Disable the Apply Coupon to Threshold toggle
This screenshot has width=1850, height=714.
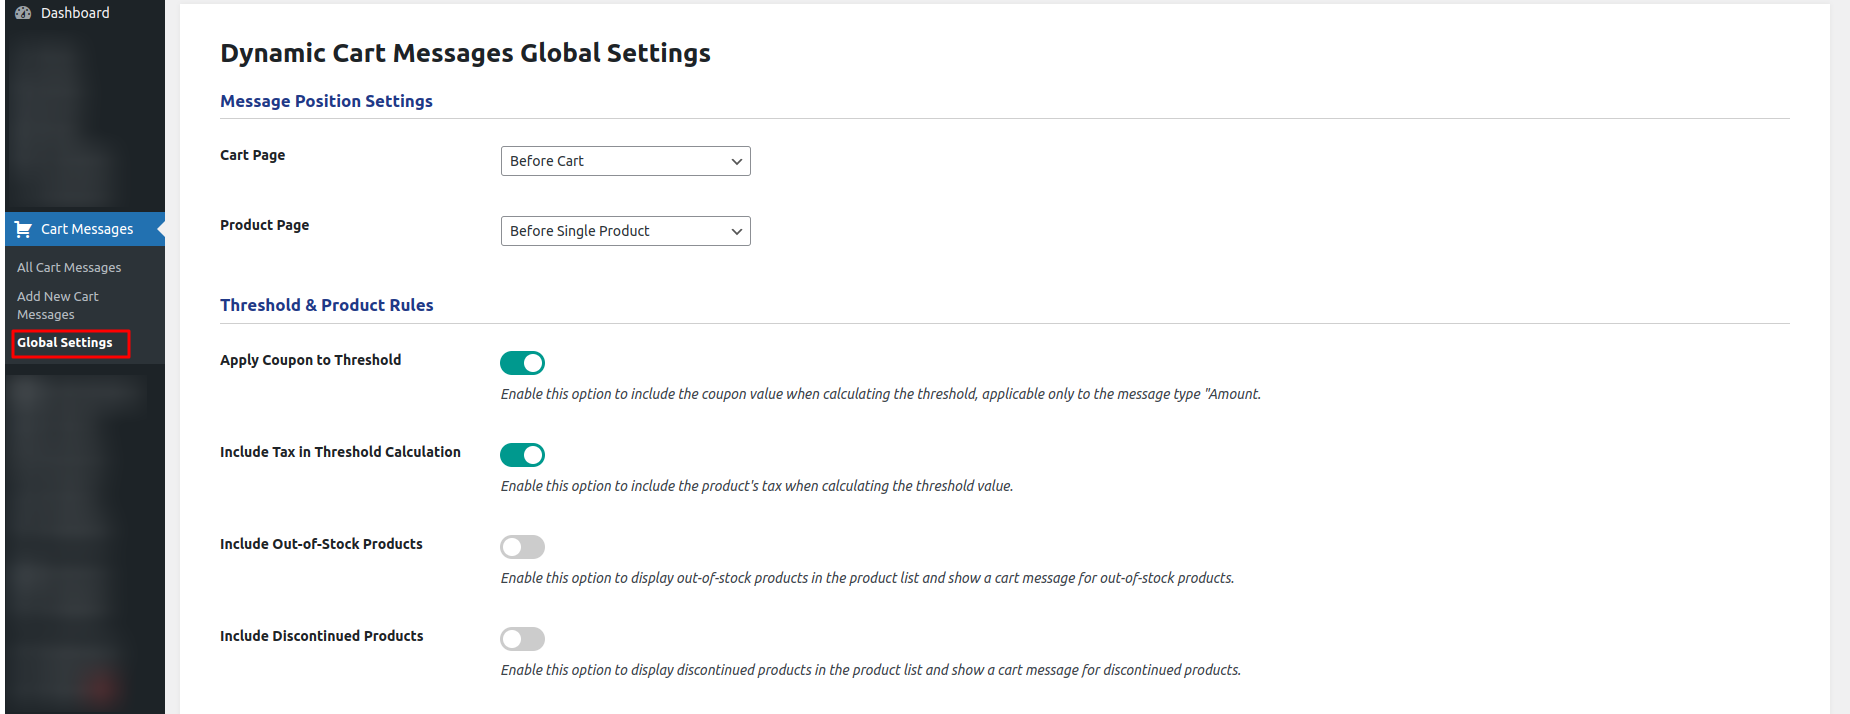pyautogui.click(x=522, y=363)
